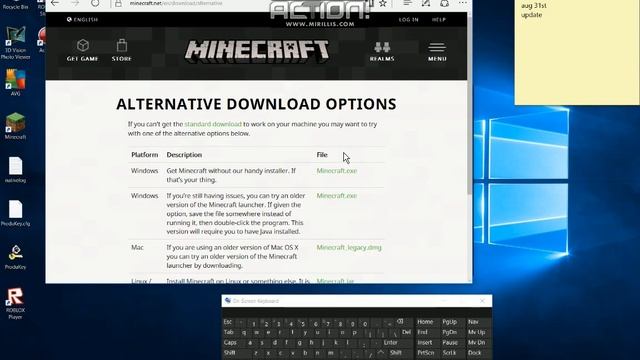Tap the Pause key on On-Screen Keyboard
The height and width of the screenshot is (360, 640).
pyautogui.click(x=450, y=343)
